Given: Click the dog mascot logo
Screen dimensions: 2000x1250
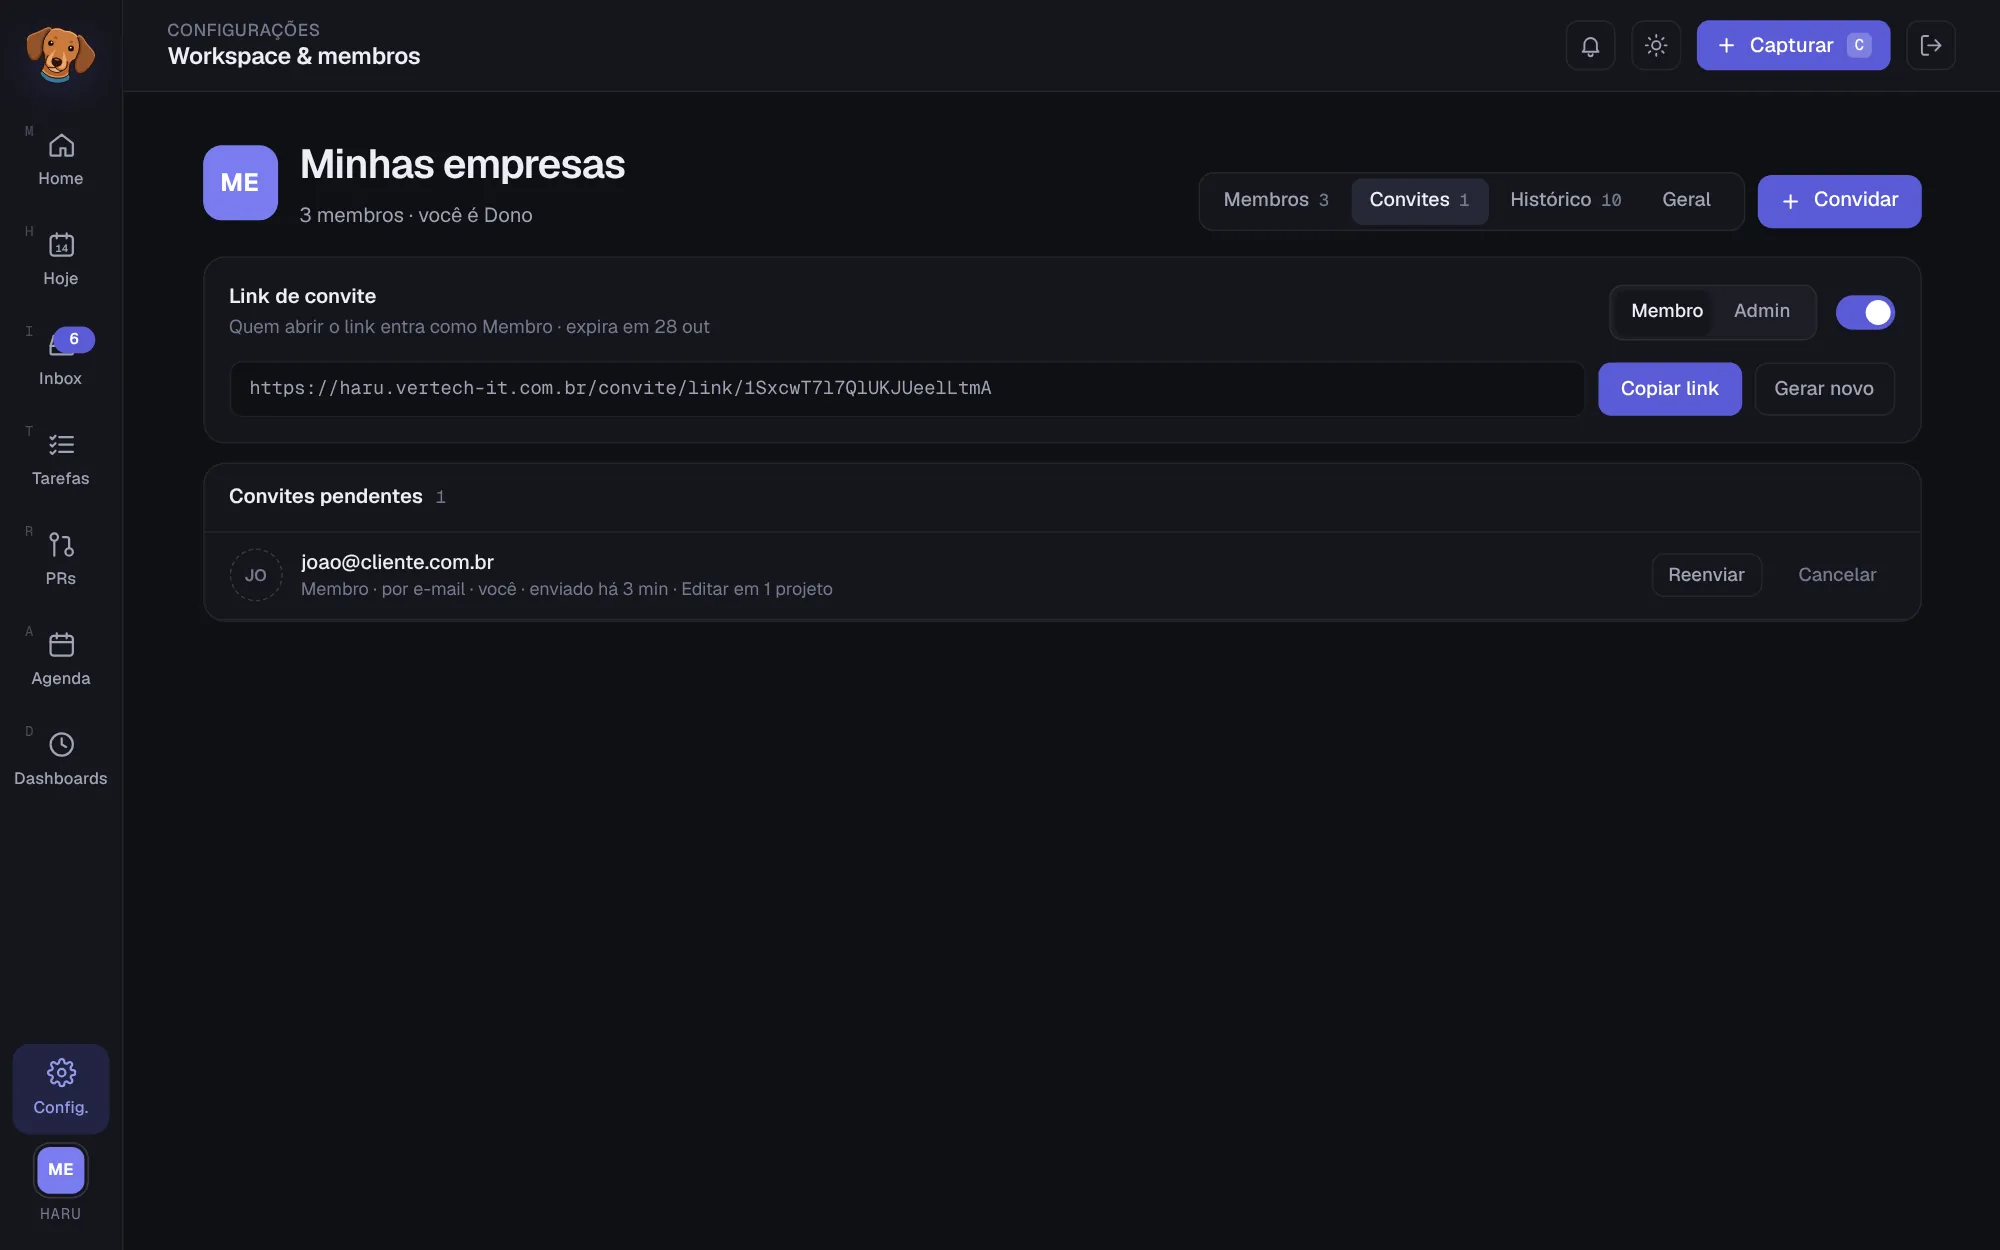Looking at the screenshot, I should click(x=60, y=53).
